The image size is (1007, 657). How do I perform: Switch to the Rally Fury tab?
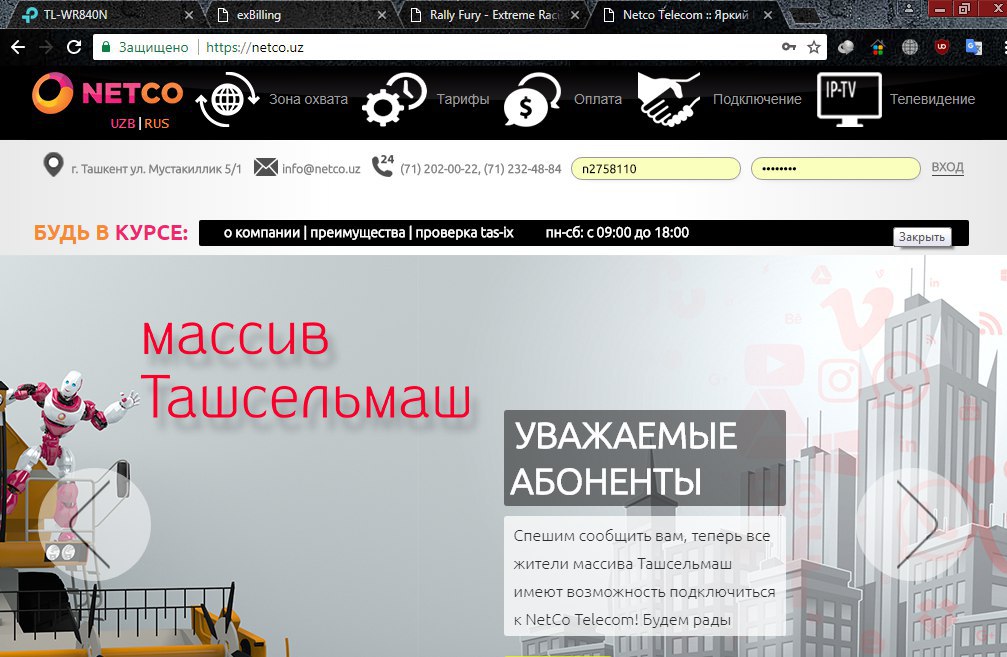click(493, 15)
